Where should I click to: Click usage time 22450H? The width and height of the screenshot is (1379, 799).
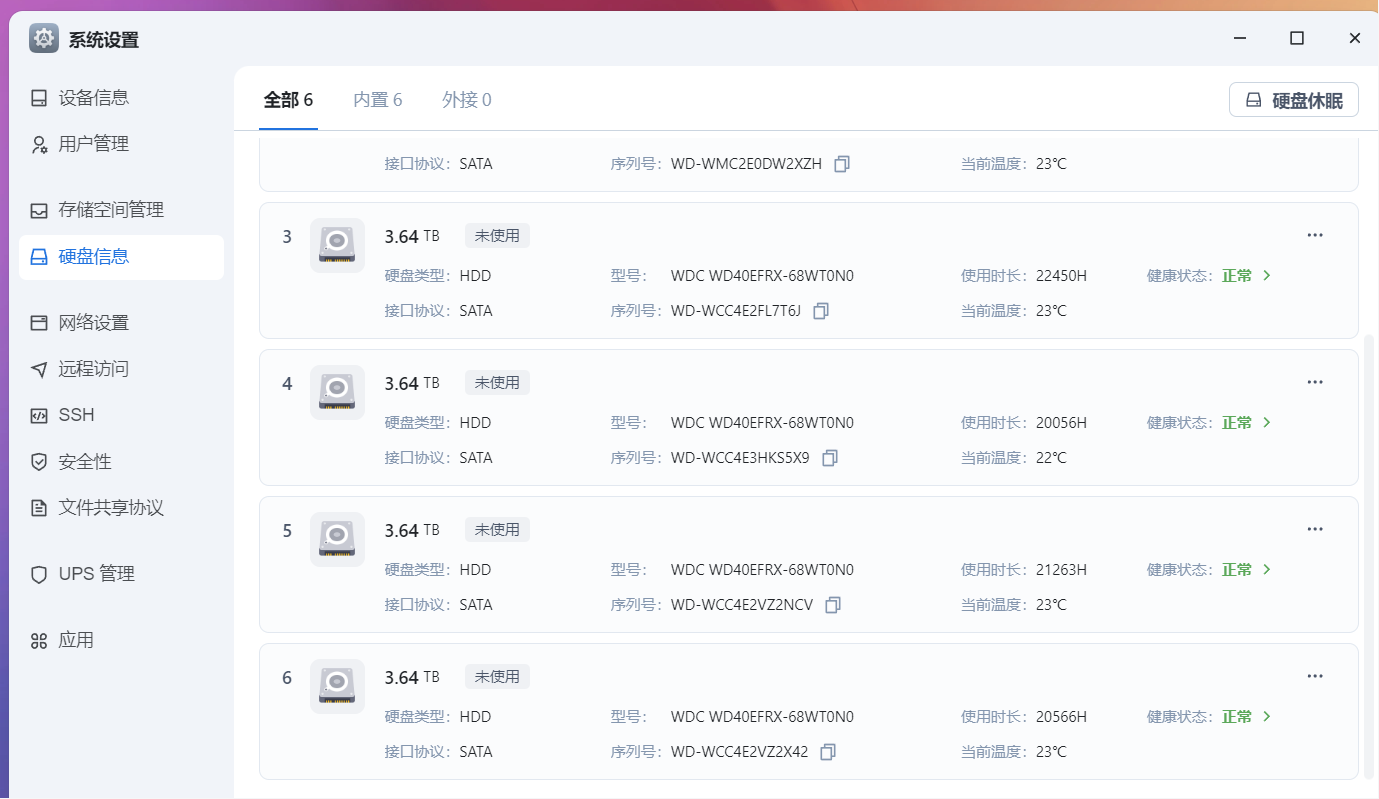click(1061, 276)
